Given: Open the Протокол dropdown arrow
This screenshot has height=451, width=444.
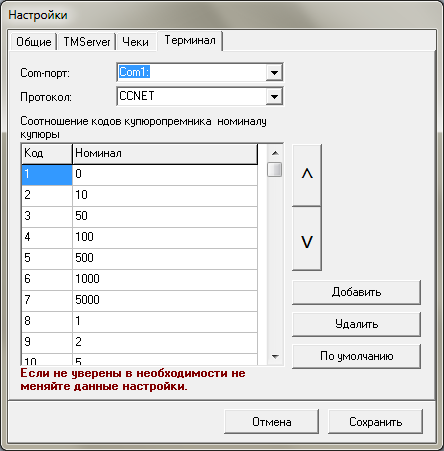Looking at the screenshot, I should click(x=274, y=97).
